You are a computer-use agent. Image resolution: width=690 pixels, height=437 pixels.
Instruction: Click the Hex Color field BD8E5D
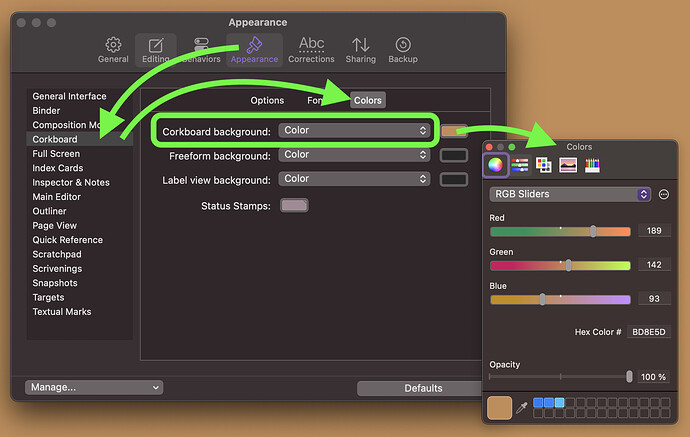[x=649, y=332]
